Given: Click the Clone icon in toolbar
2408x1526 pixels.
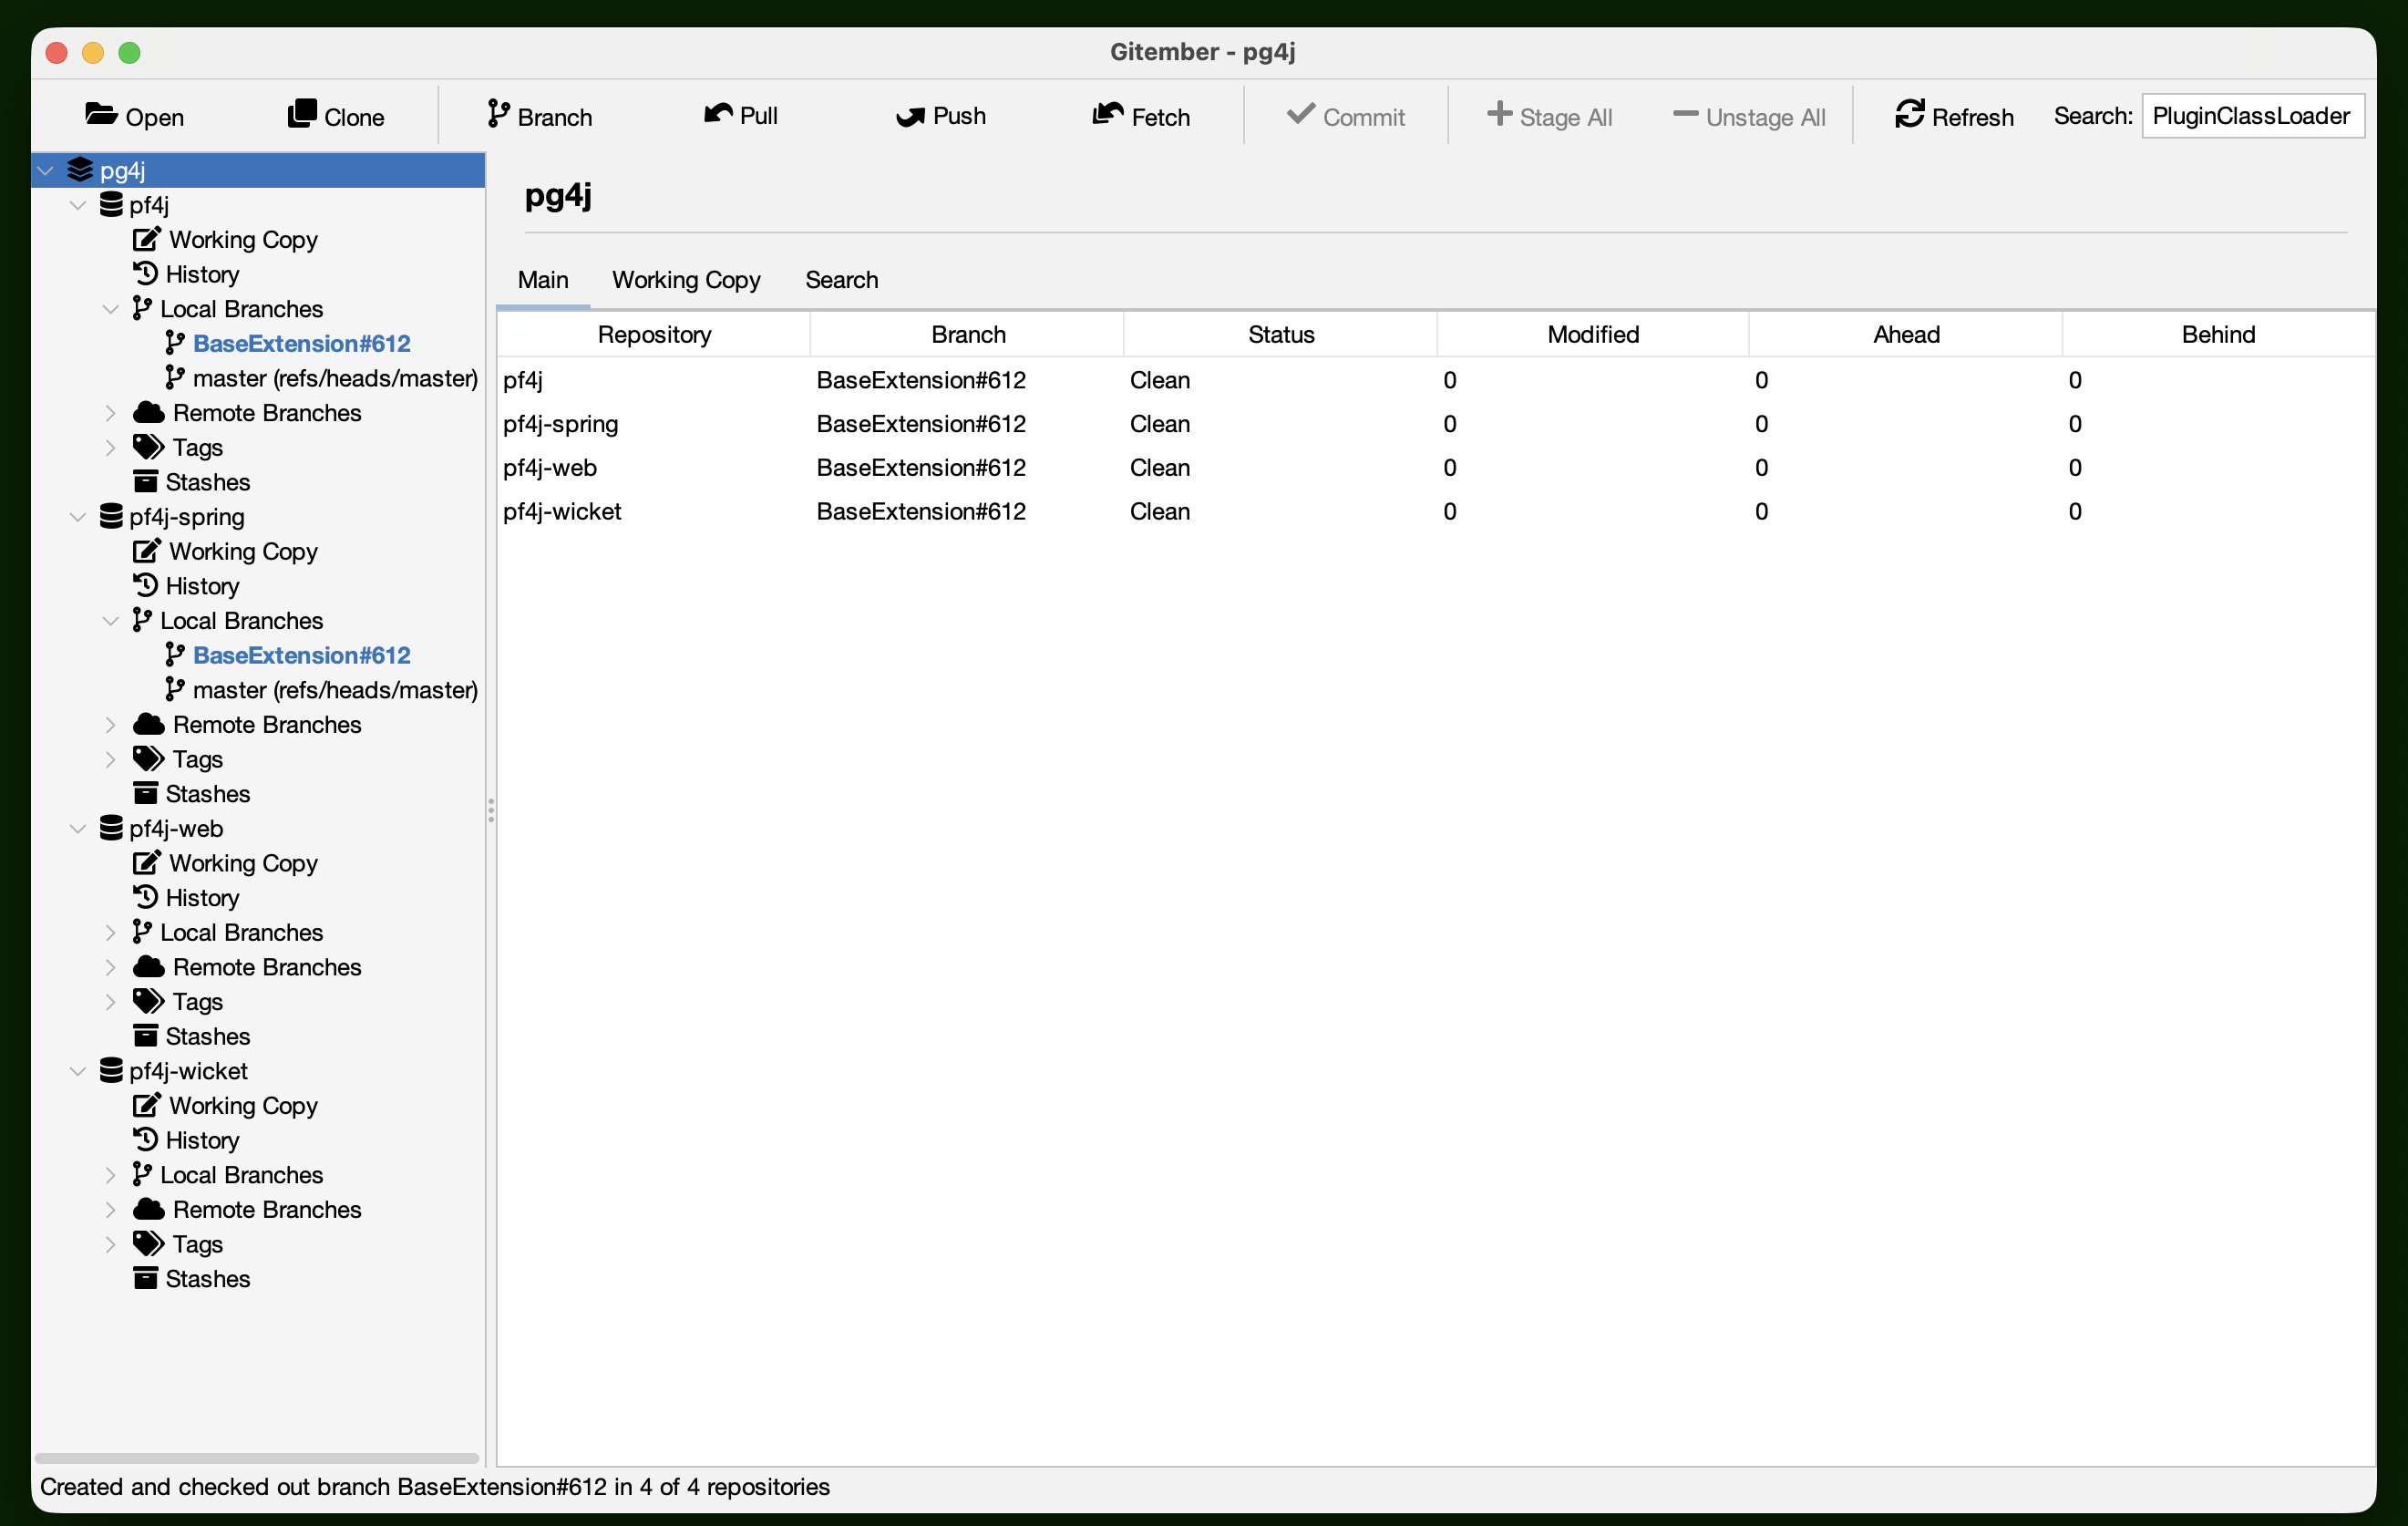Looking at the screenshot, I should pos(302,114).
